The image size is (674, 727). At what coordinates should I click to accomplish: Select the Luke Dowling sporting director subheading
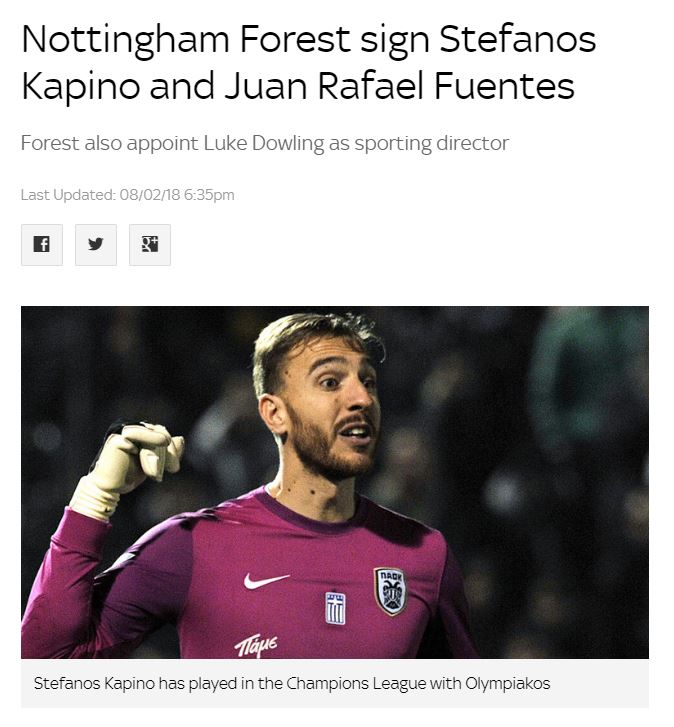coord(265,143)
